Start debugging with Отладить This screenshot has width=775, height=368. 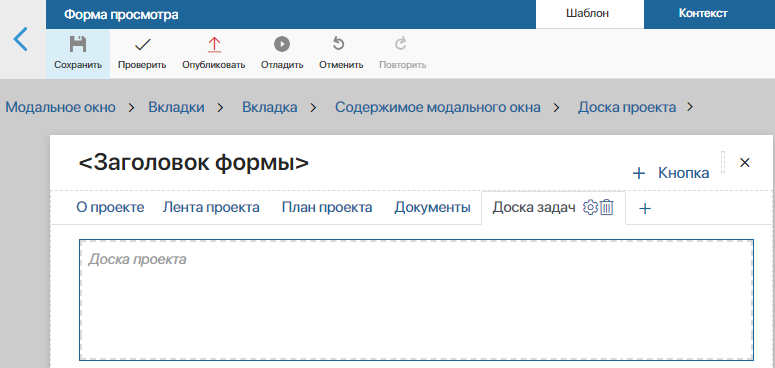click(x=282, y=53)
